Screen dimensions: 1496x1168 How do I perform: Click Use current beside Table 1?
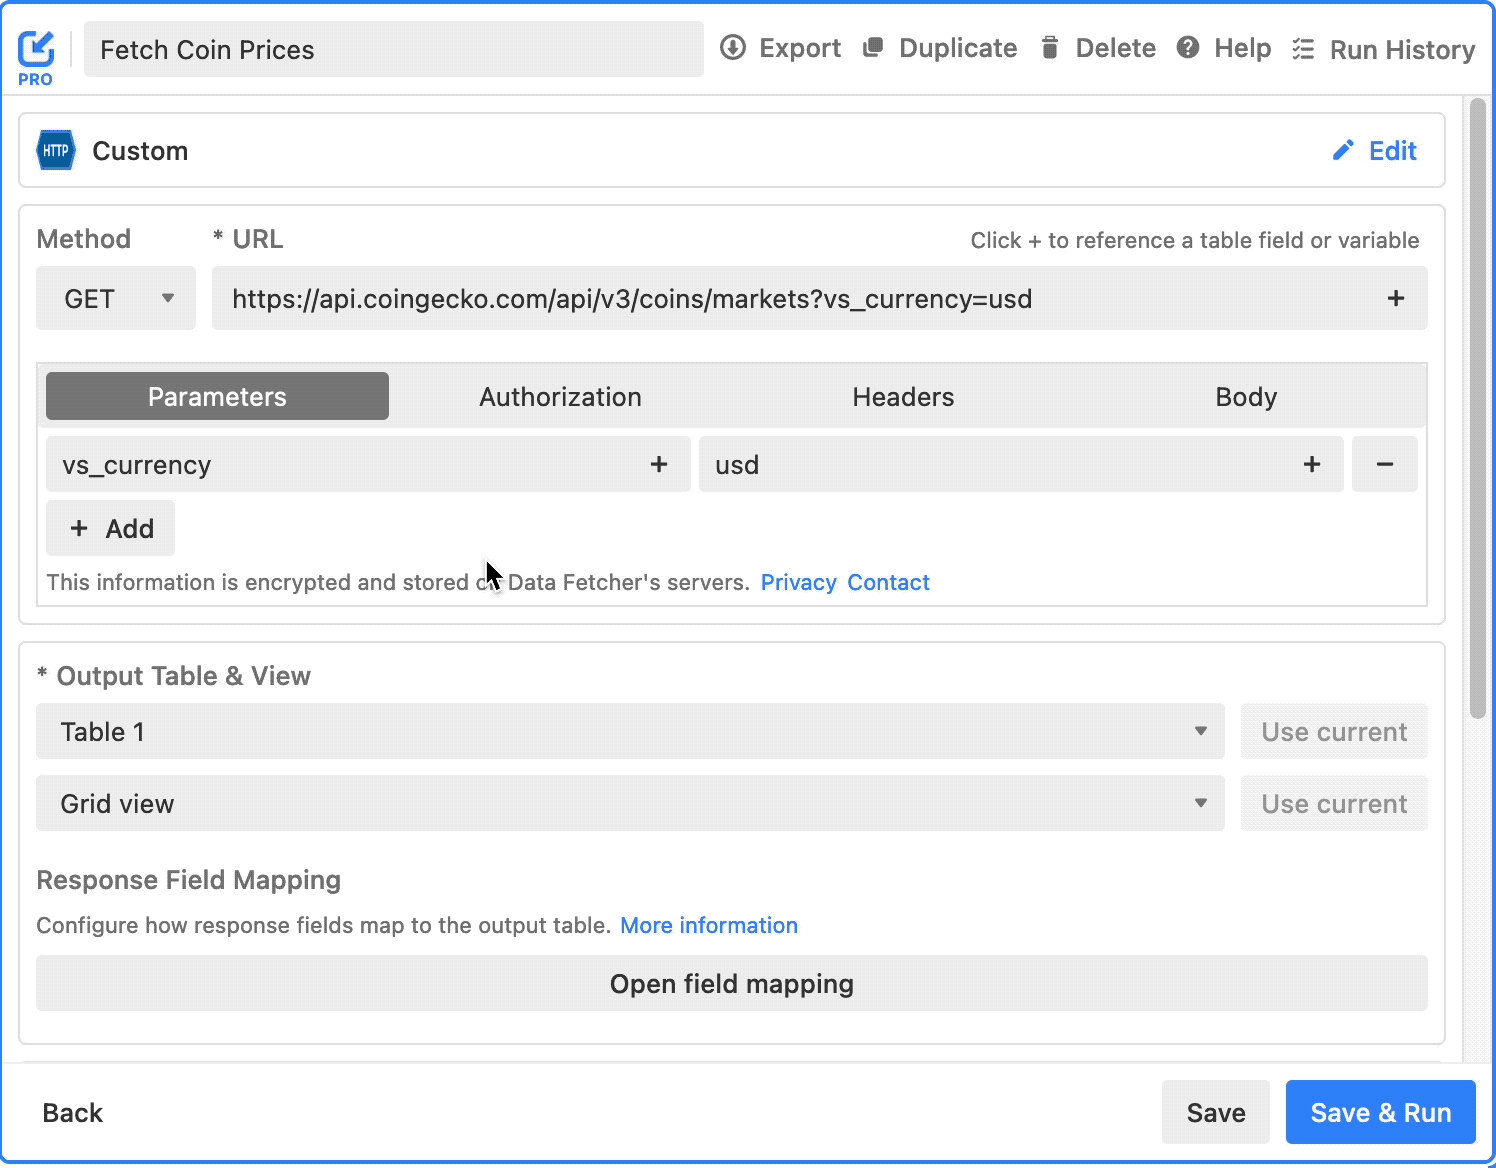(1334, 731)
